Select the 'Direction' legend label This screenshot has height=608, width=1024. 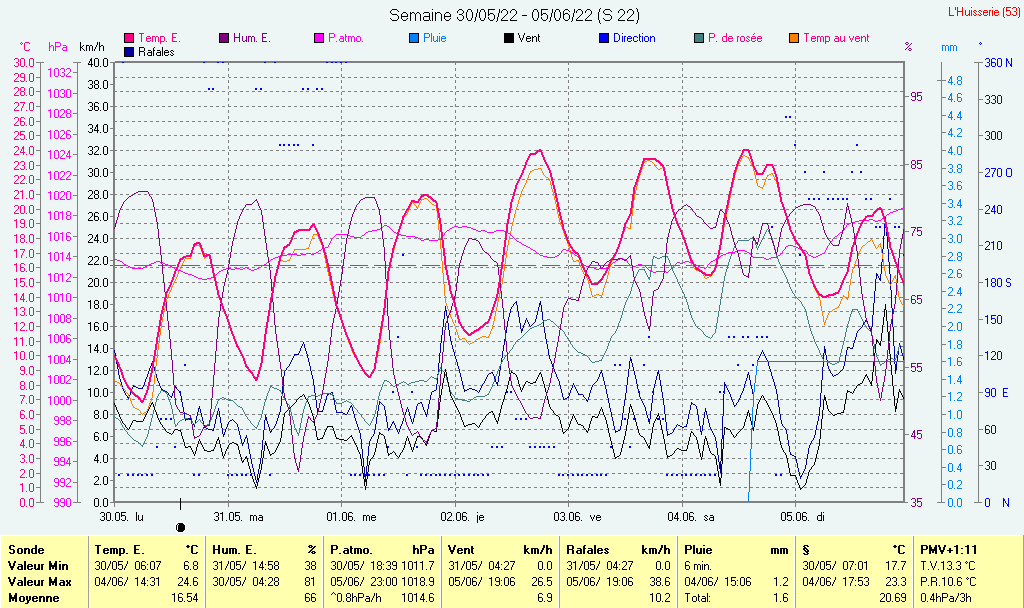[x=633, y=39]
